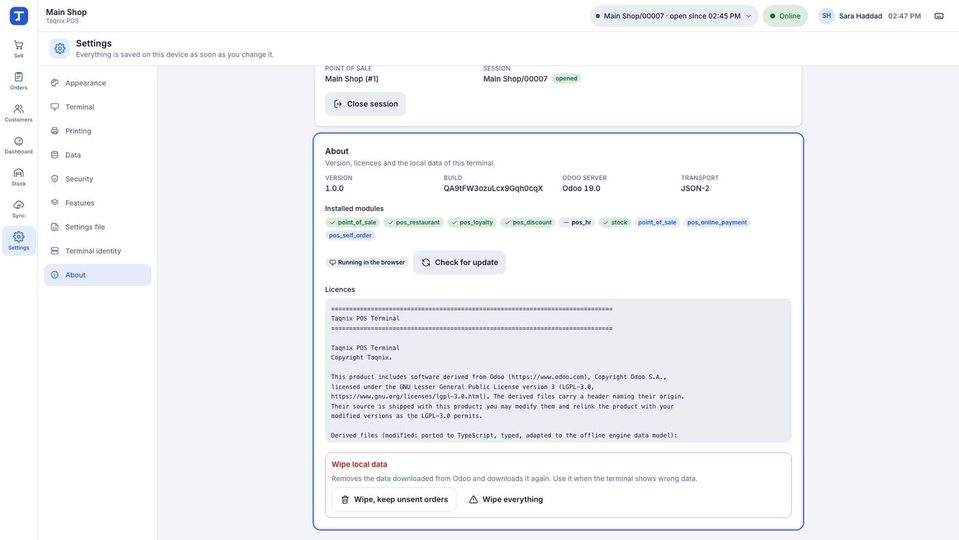This screenshot has width=959, height=540.
Task: Open Settings file section
Action: pos(97,227)
